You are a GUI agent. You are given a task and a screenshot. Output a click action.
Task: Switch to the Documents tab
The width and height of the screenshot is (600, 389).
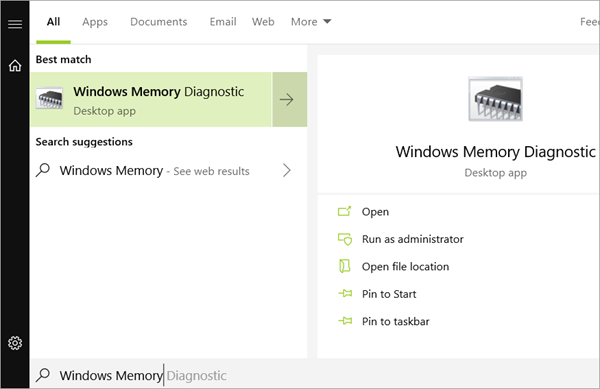pos(158,22)
